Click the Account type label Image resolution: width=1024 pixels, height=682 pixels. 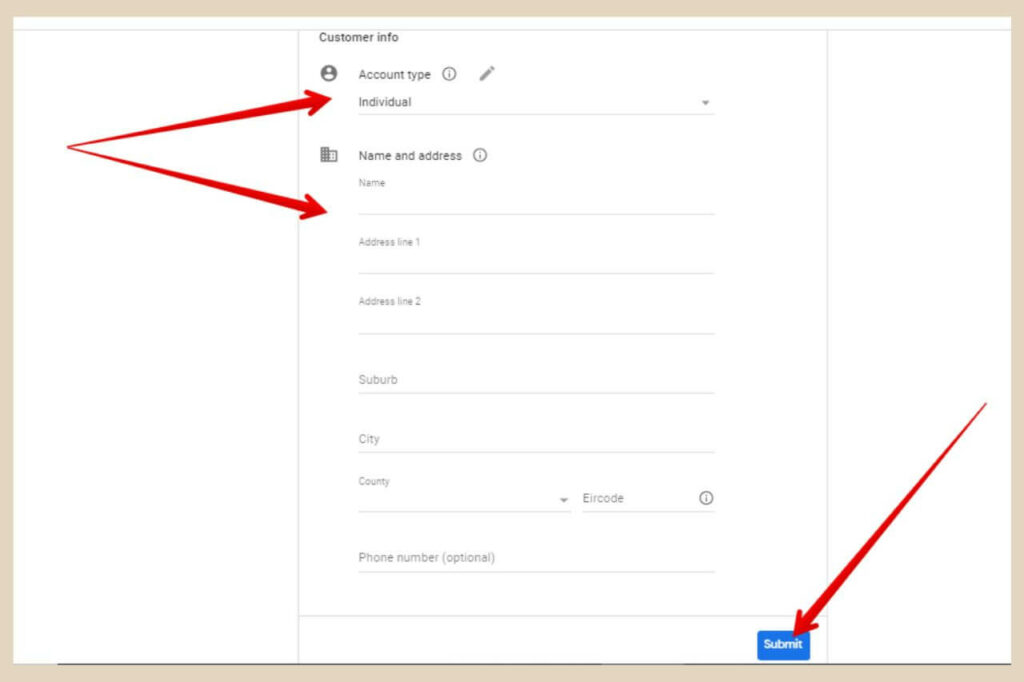click(394, 74)
